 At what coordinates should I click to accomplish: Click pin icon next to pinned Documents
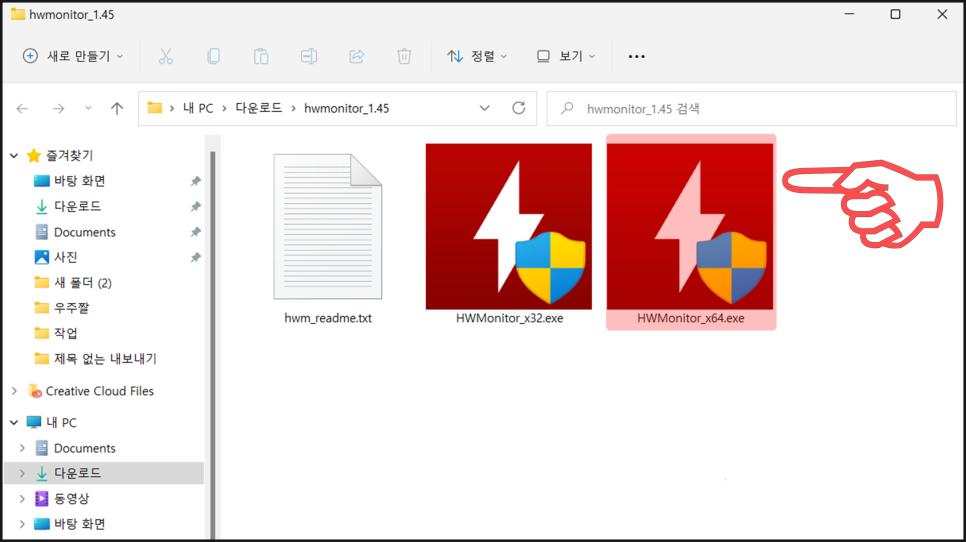[x=195, y=232]
